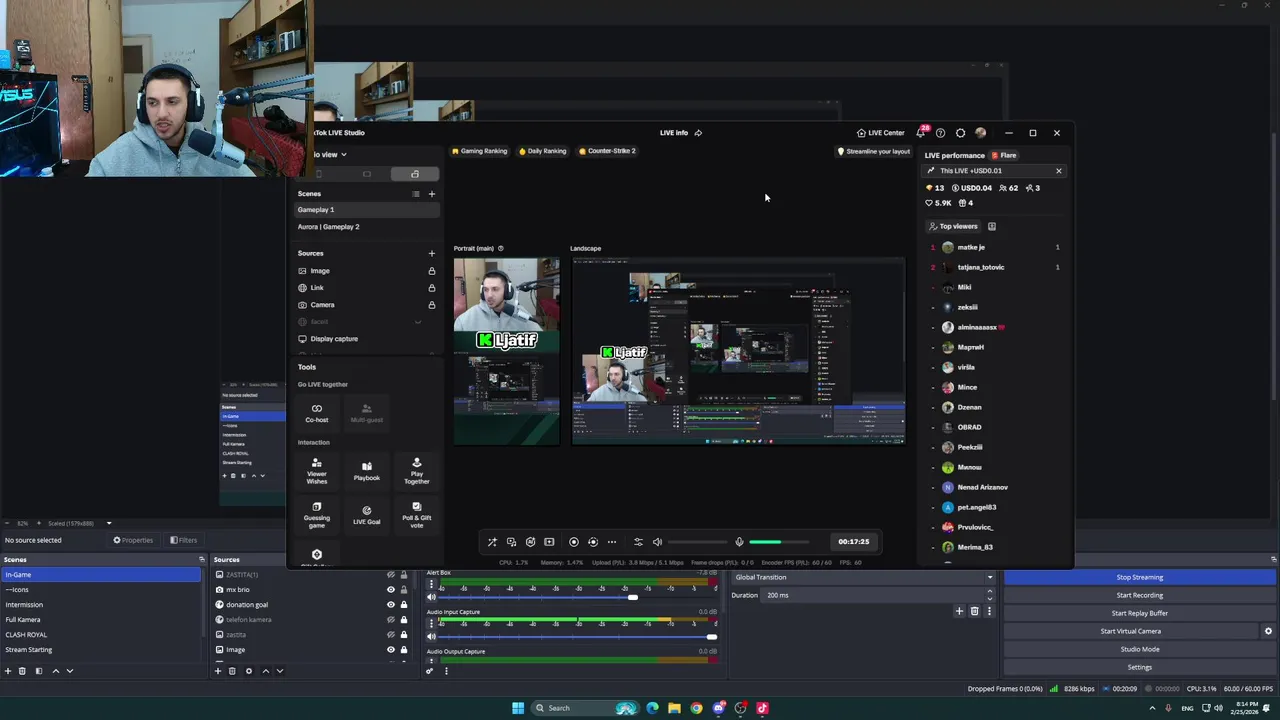The height and width of the screenshot is (720, 1280).
Task: Open the LIVE Goal tool
Action: 367,514
